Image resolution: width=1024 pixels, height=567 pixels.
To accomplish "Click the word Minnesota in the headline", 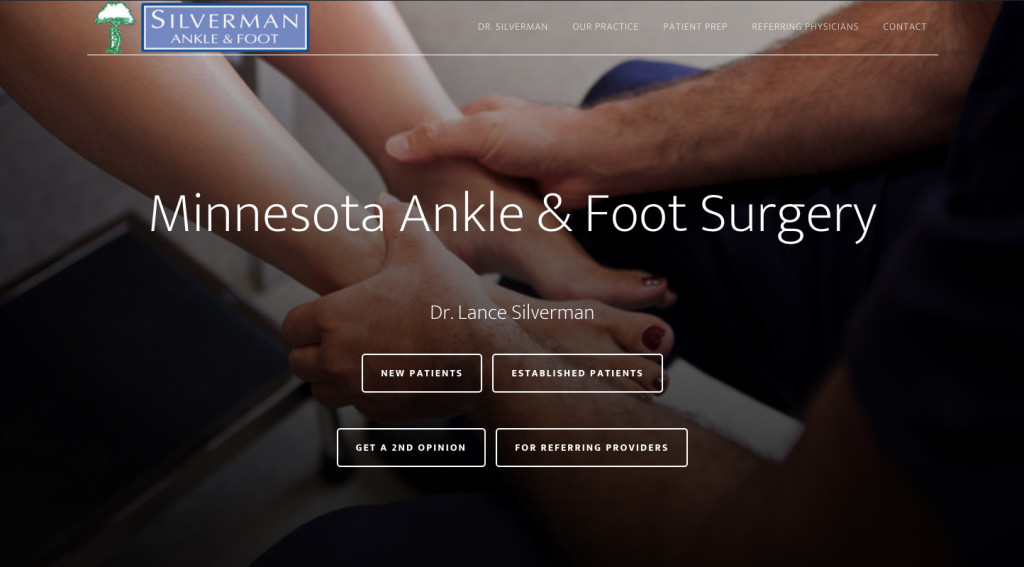I will point(267,214).
